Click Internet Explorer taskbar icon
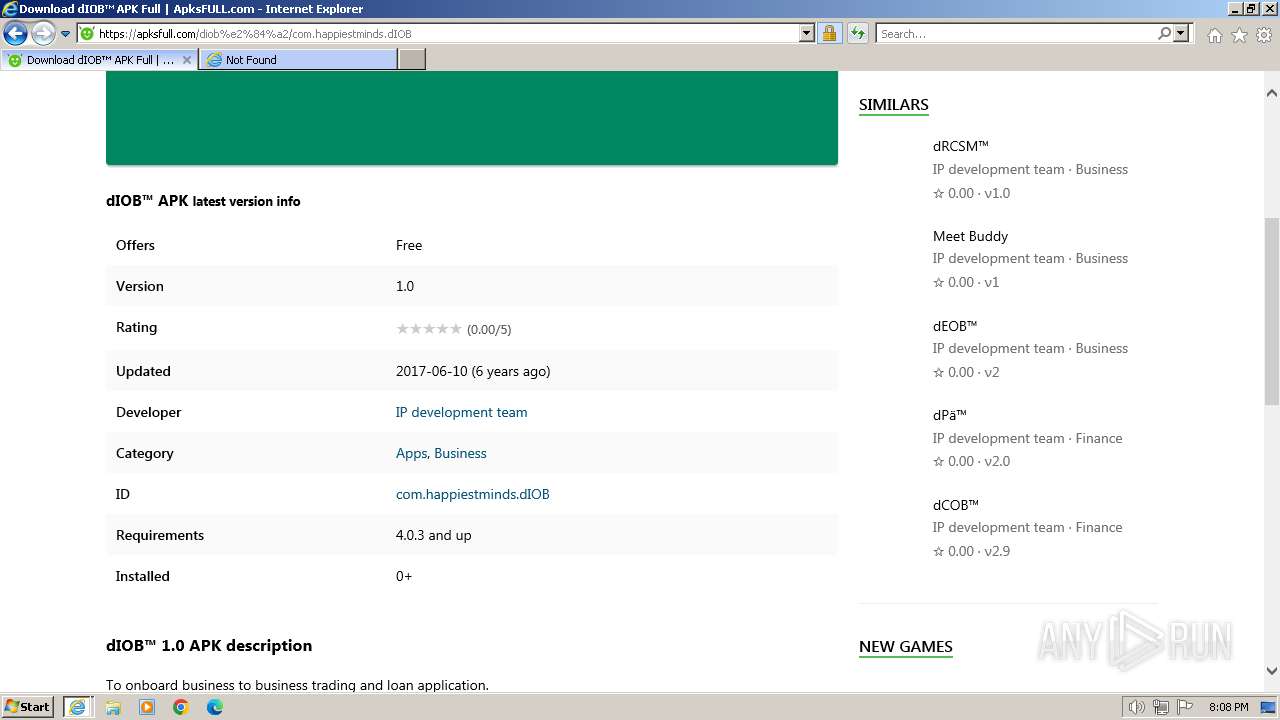 (77, 707)
